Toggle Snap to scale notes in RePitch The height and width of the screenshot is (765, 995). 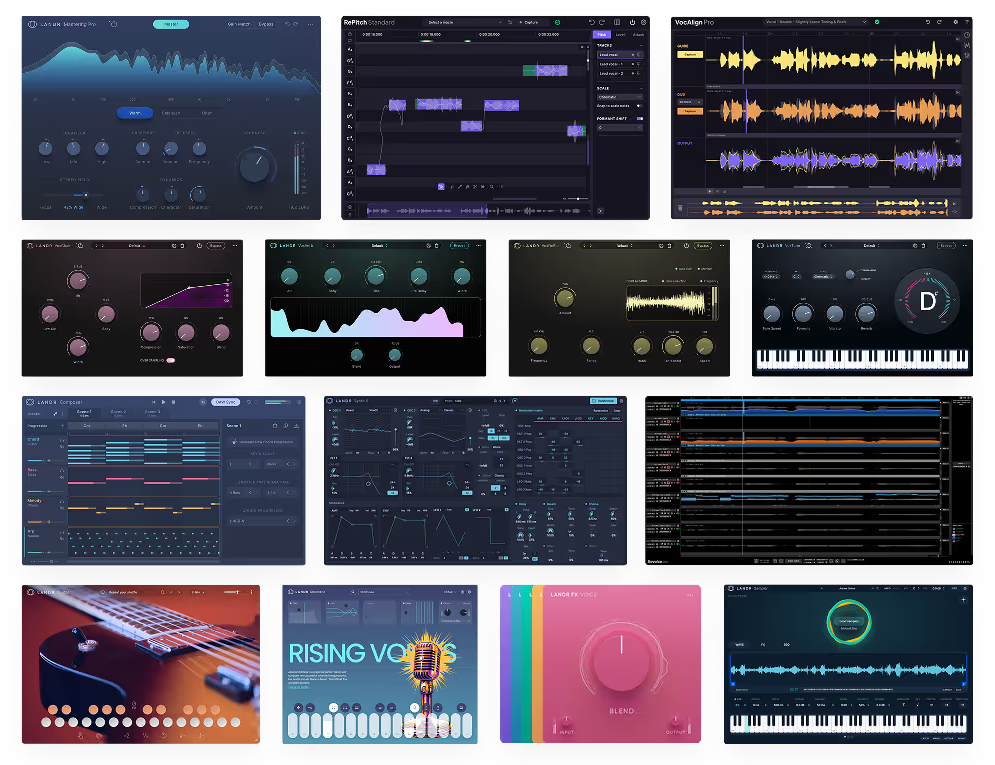tap(638, 106)
